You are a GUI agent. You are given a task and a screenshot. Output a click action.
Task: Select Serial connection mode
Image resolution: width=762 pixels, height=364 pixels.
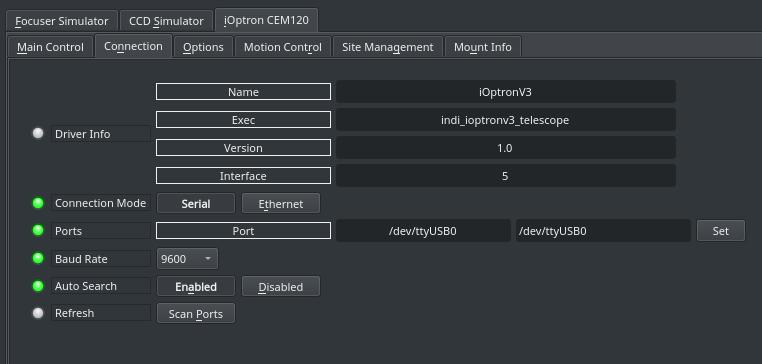pos(196,204)
